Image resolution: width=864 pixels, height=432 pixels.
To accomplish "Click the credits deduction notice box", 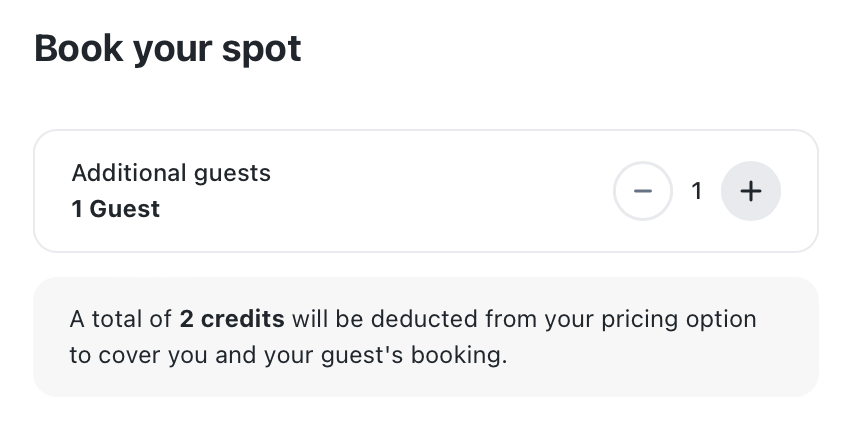I will pyautogui.click(x=426, y=337).
